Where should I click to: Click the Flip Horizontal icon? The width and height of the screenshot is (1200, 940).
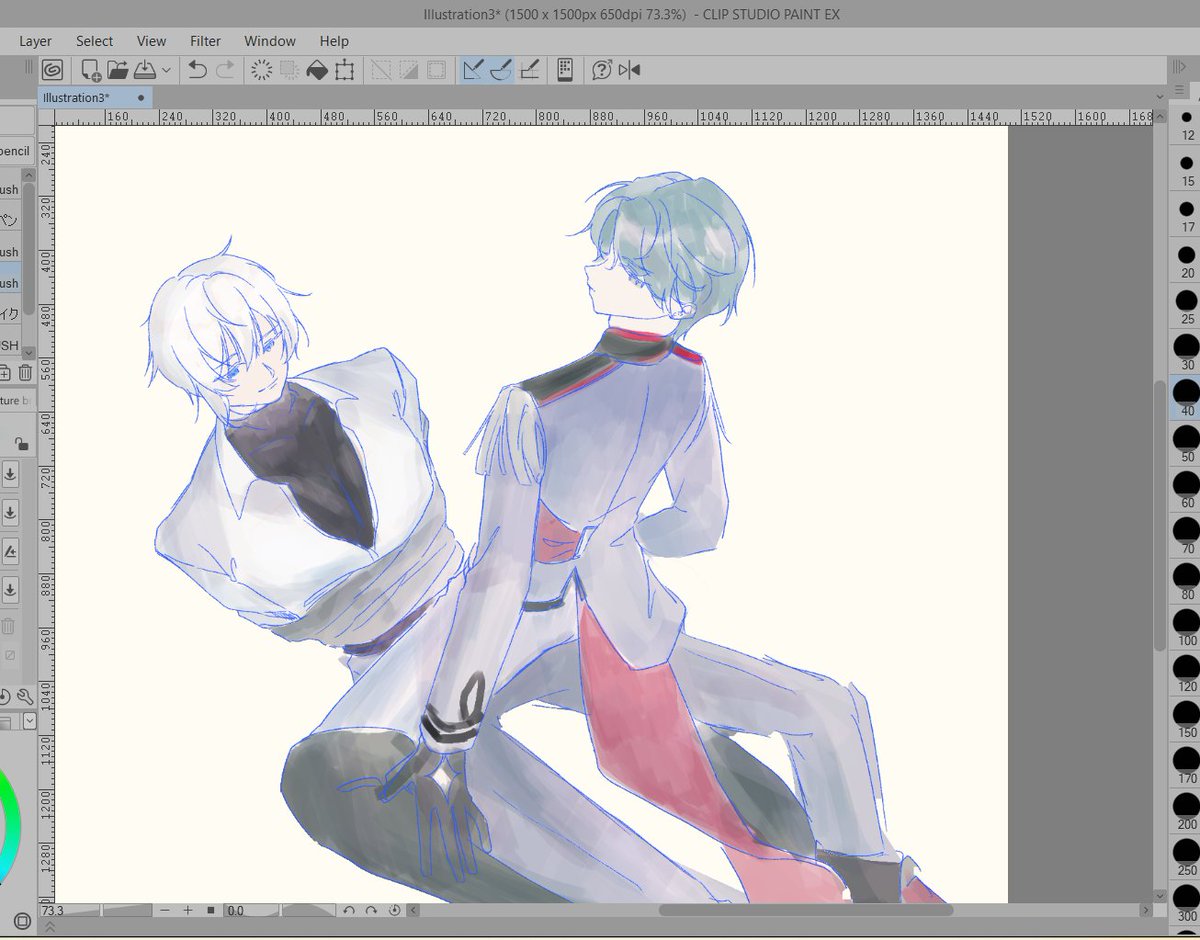click(629, 70)
